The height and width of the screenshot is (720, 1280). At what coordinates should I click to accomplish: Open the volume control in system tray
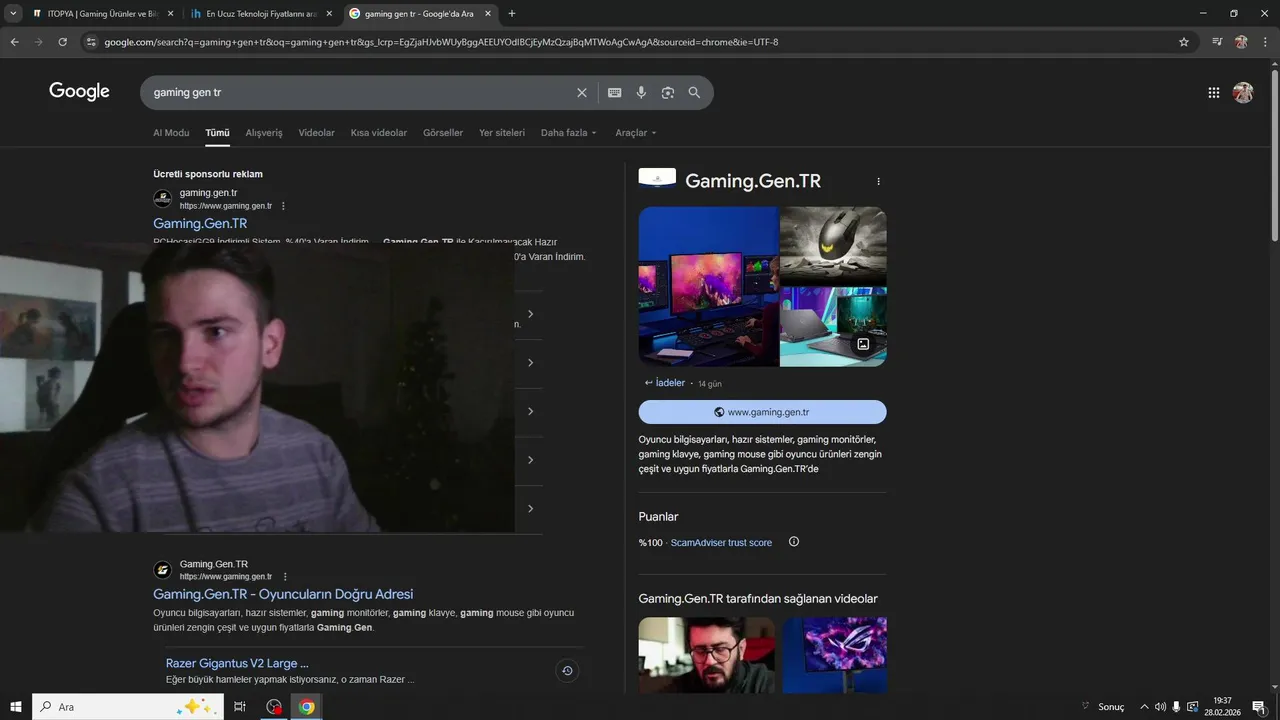coord(1160,707)
